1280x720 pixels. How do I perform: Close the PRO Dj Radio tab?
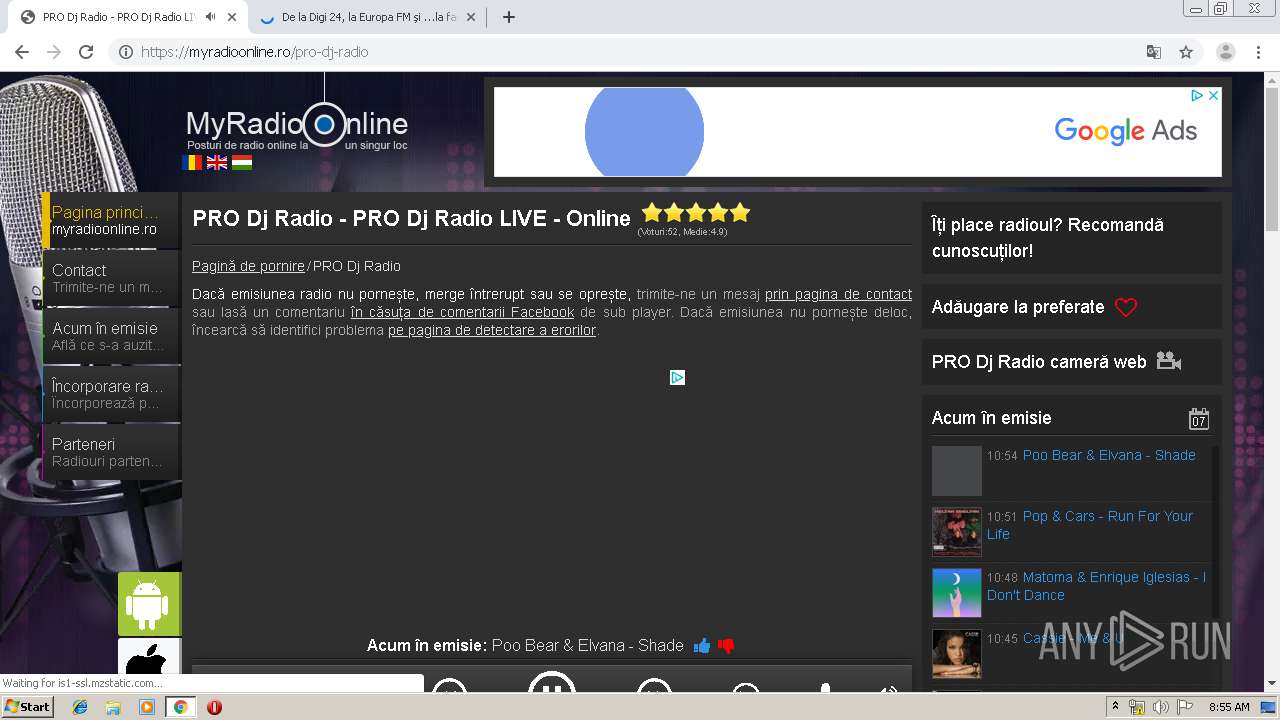tap(232, 17)
